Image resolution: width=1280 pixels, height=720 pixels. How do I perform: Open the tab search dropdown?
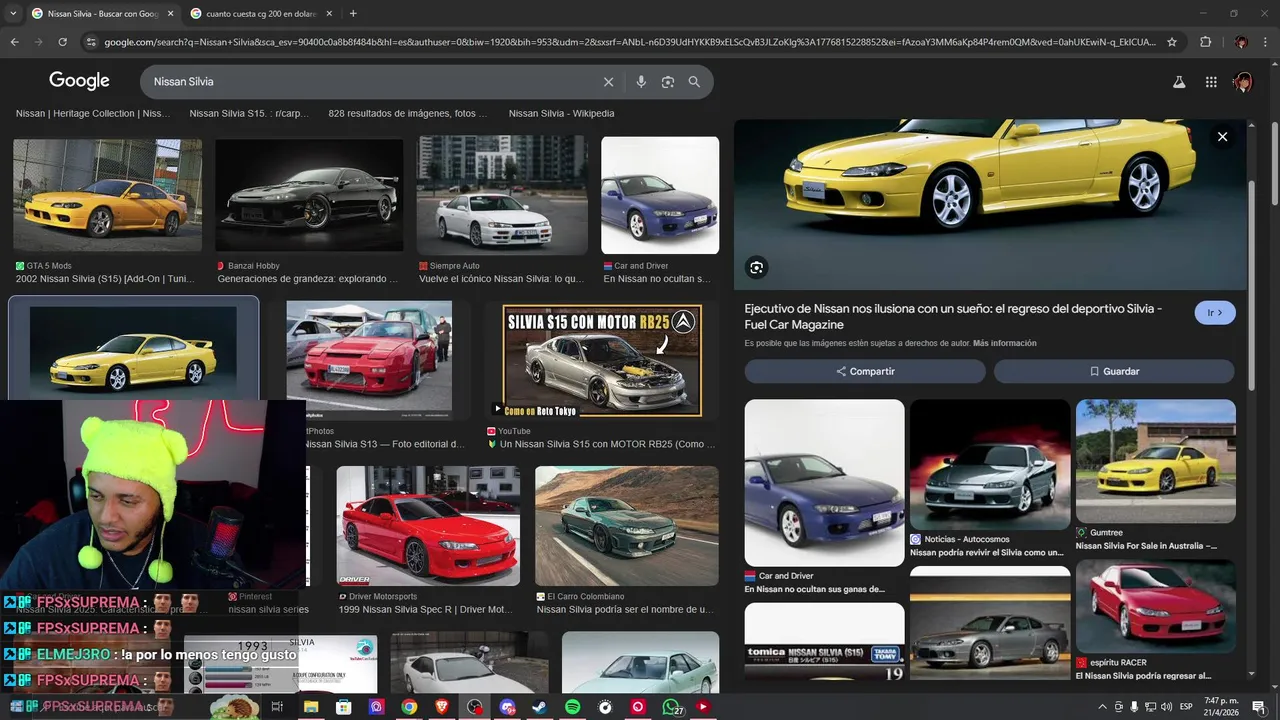[x=13, y=13]
